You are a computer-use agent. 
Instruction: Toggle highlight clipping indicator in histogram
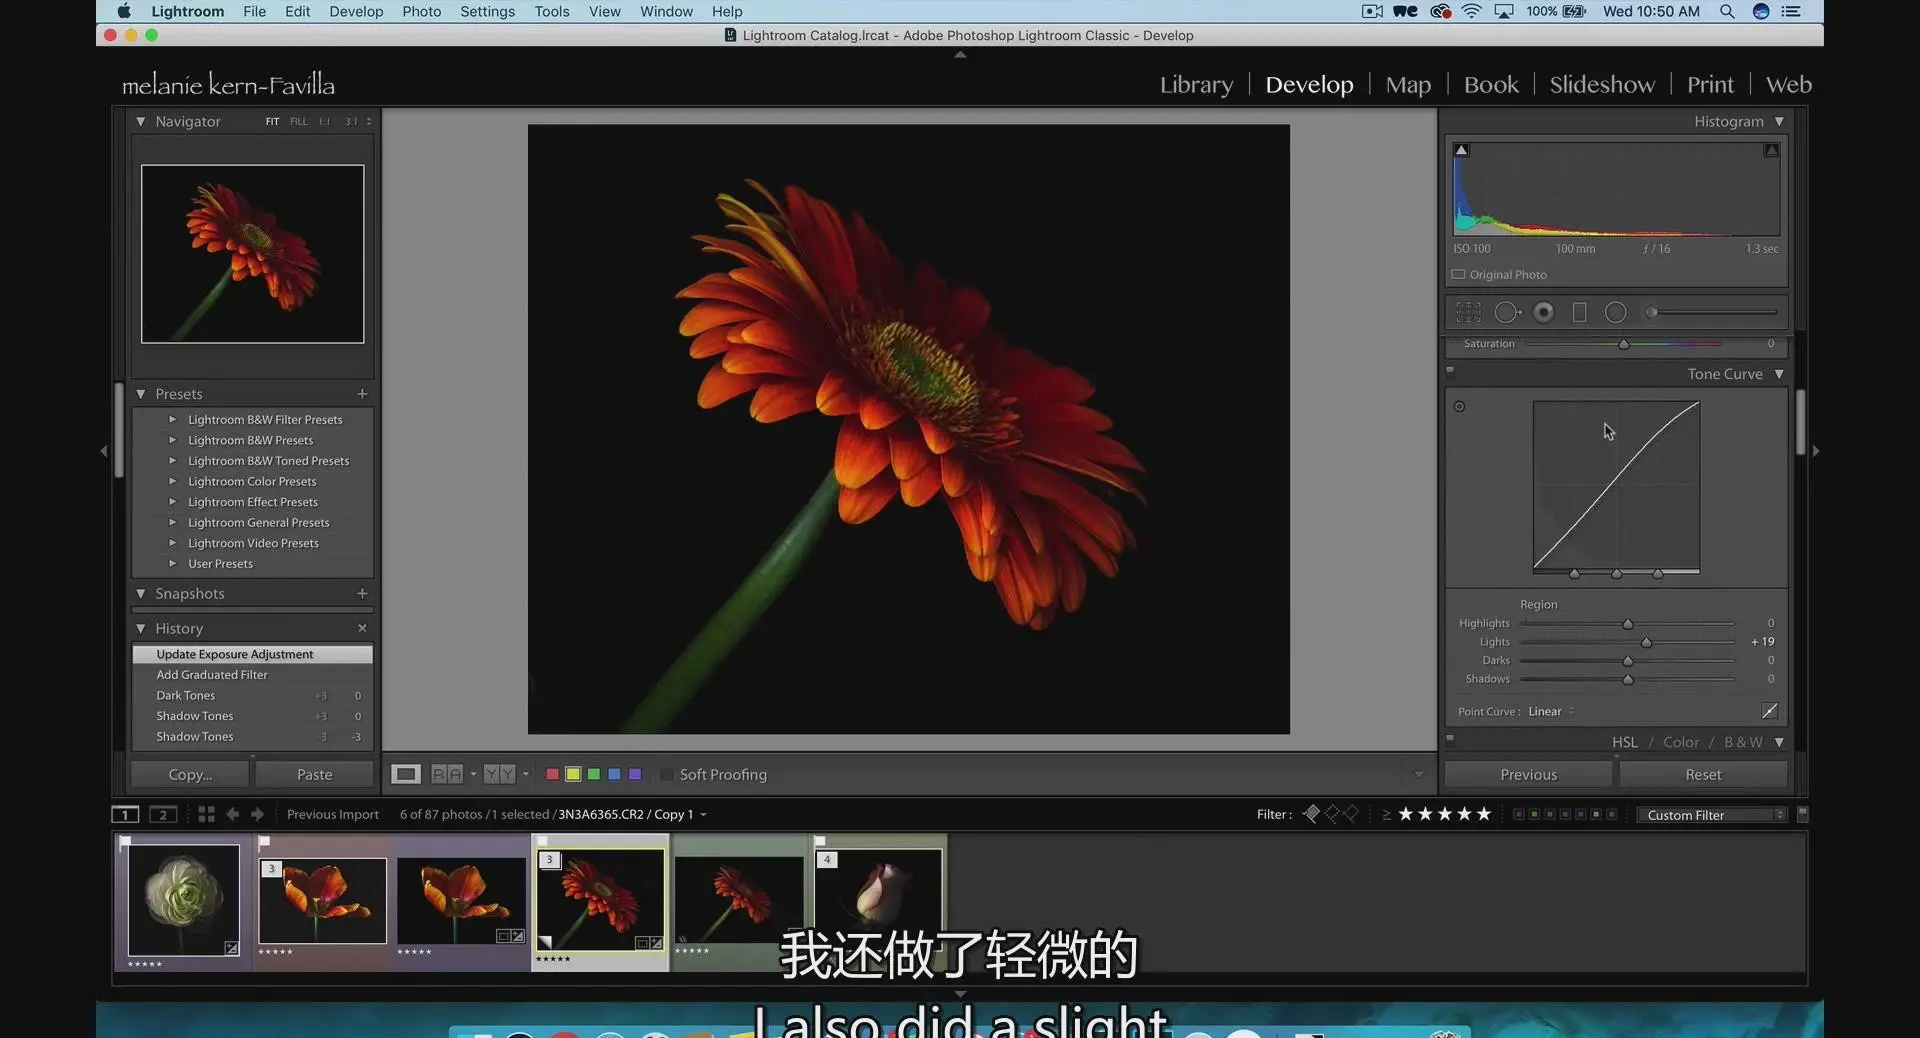pyautogui.click(x=1771, y=150)
